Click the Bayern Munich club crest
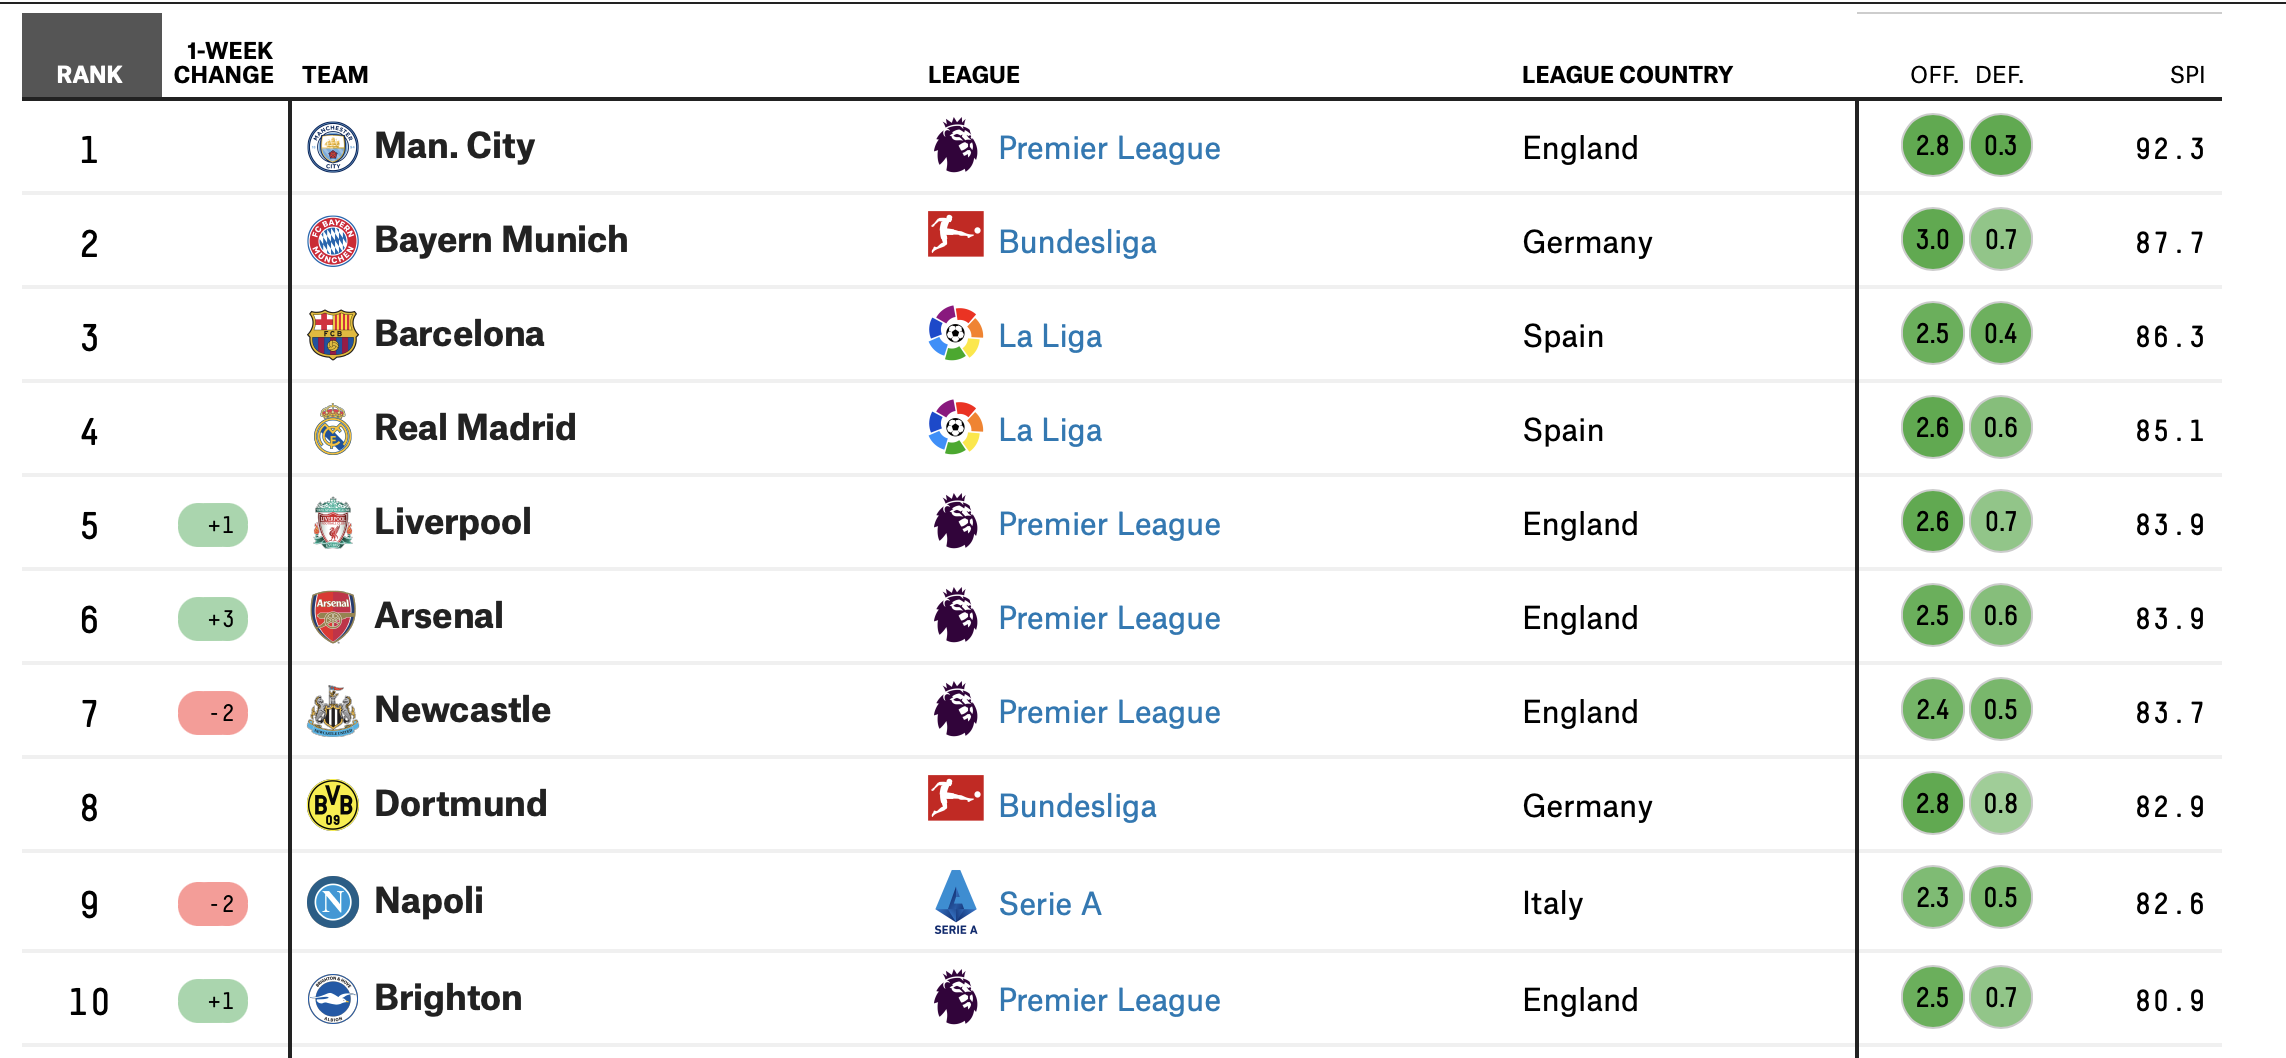 (x=333, y=241)
